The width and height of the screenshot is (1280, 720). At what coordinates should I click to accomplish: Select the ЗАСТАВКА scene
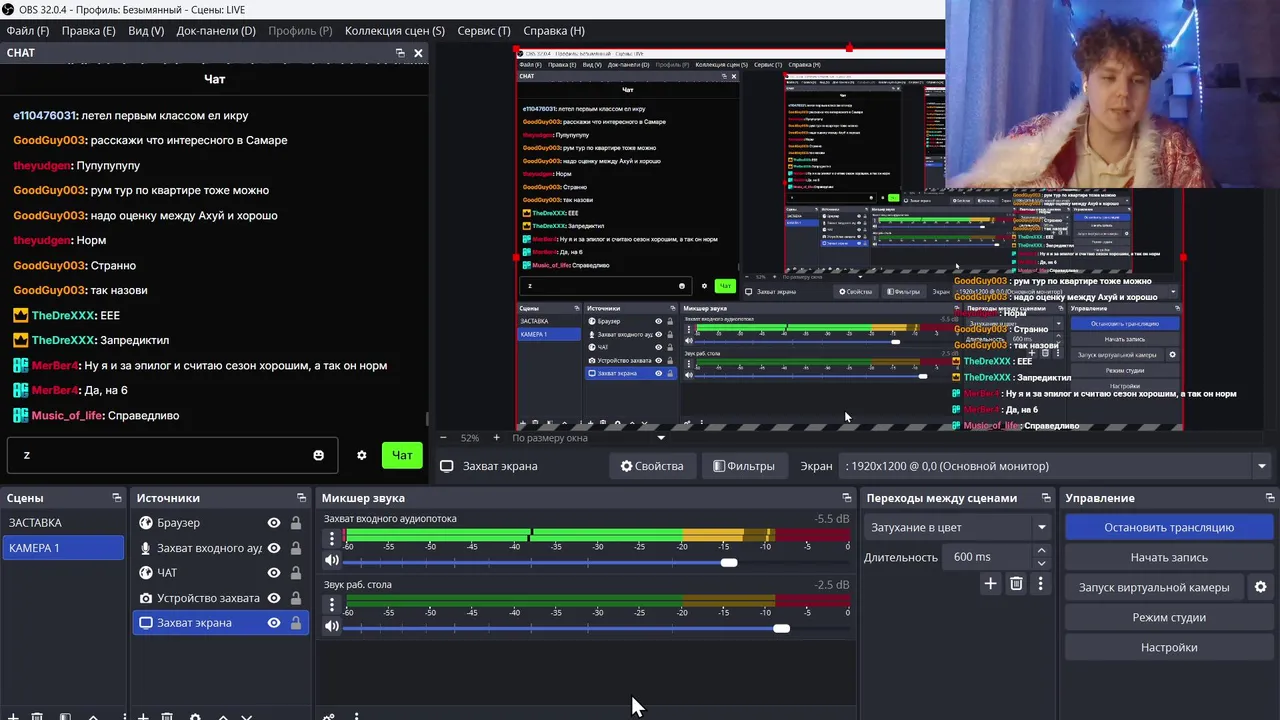point(63,523)
